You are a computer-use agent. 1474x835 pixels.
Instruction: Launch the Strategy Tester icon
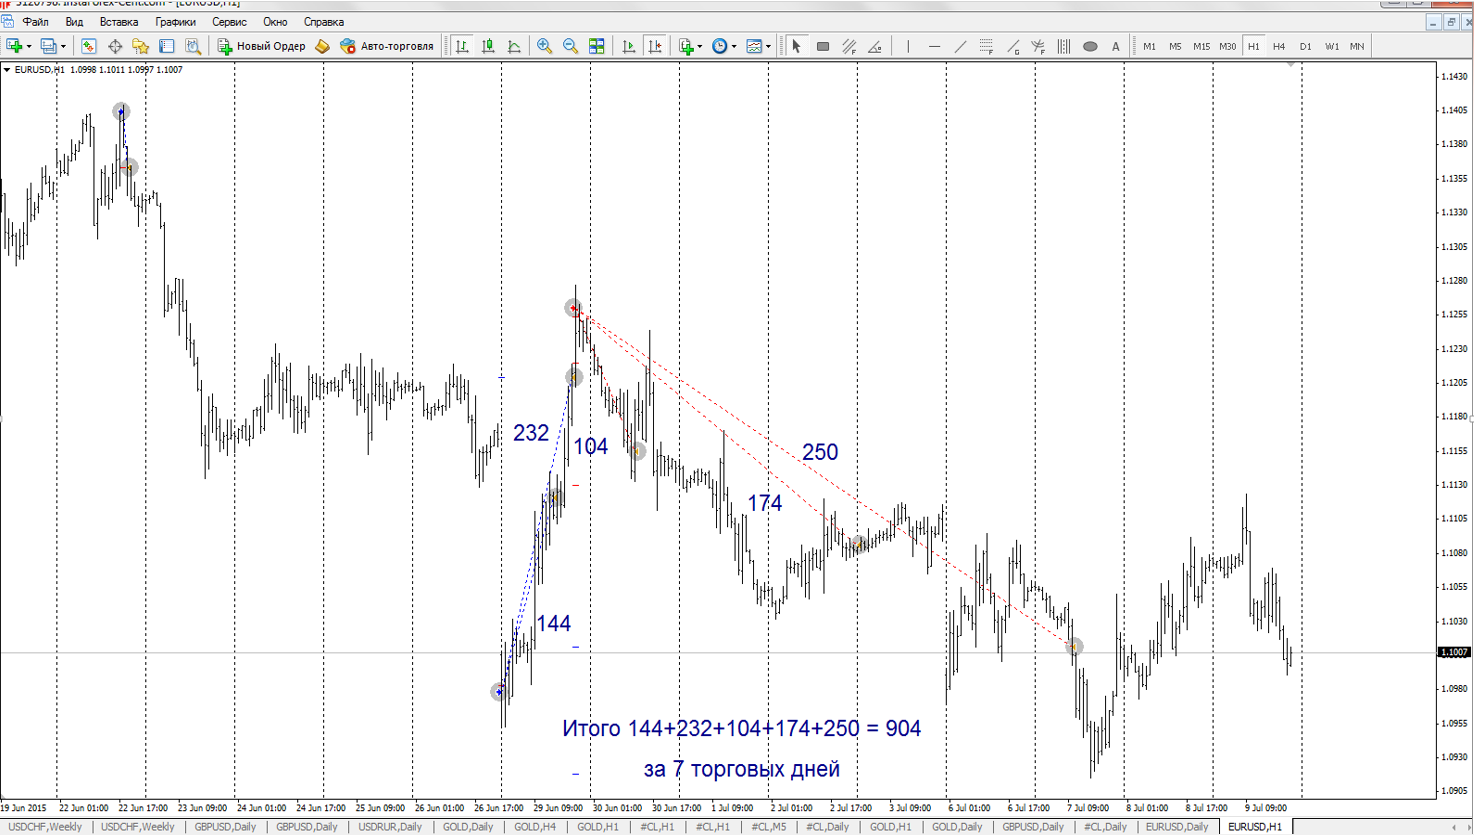click(x=193, y=46)
